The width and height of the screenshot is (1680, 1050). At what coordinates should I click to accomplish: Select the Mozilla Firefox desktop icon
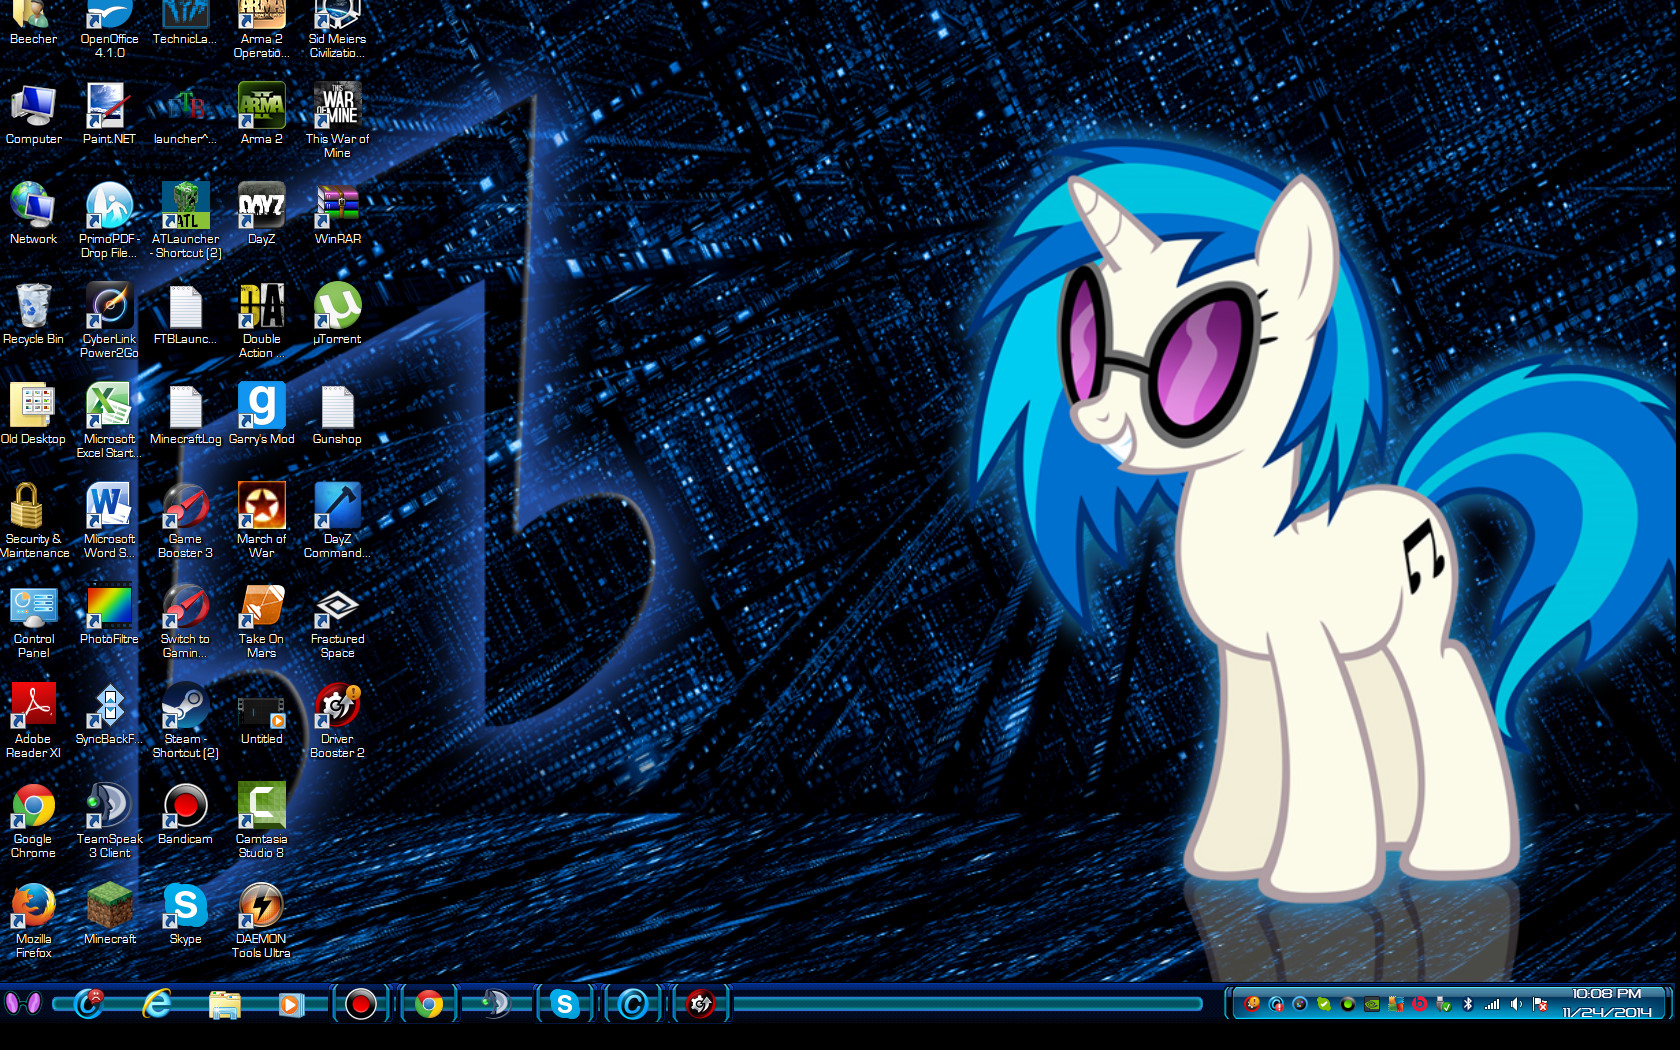click(33, 920)
